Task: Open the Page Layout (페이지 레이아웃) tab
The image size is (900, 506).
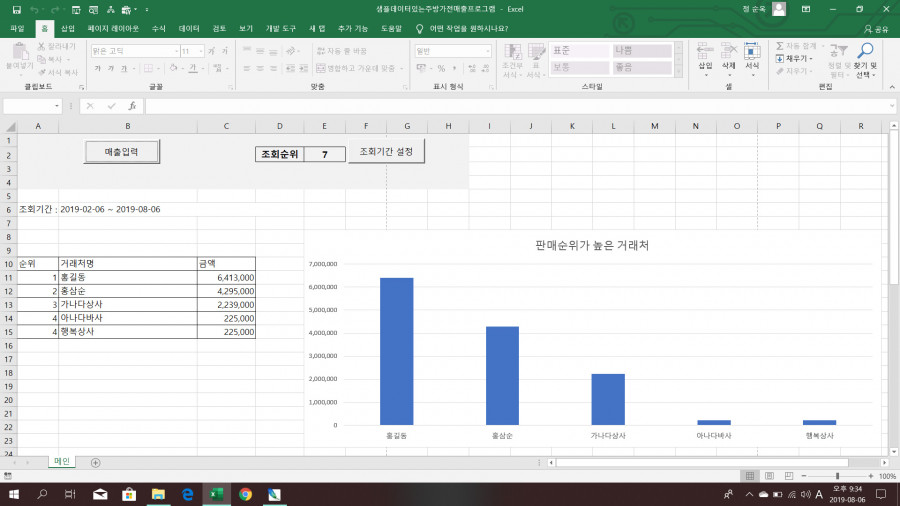Action: [113, 29]
